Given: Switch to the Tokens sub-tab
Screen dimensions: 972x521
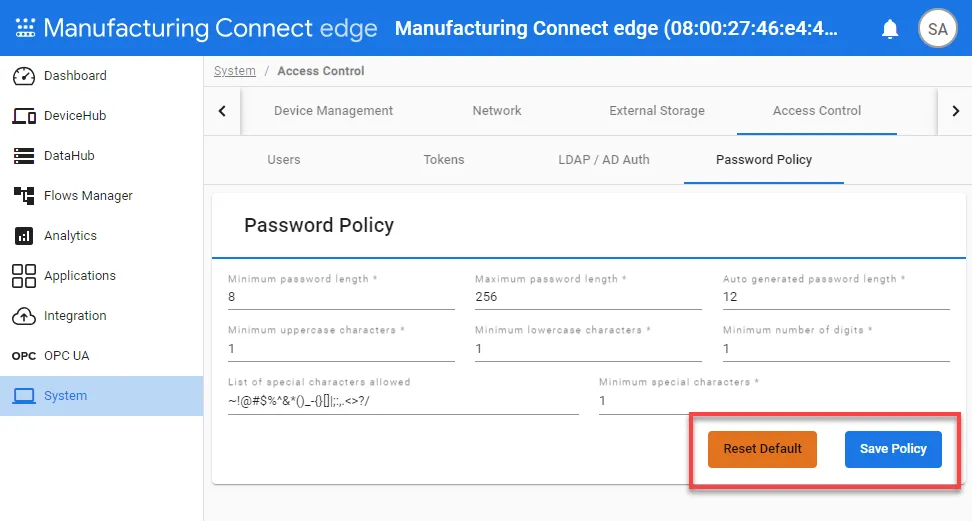Looking at the screenshot, I should (x=443, y=159).
